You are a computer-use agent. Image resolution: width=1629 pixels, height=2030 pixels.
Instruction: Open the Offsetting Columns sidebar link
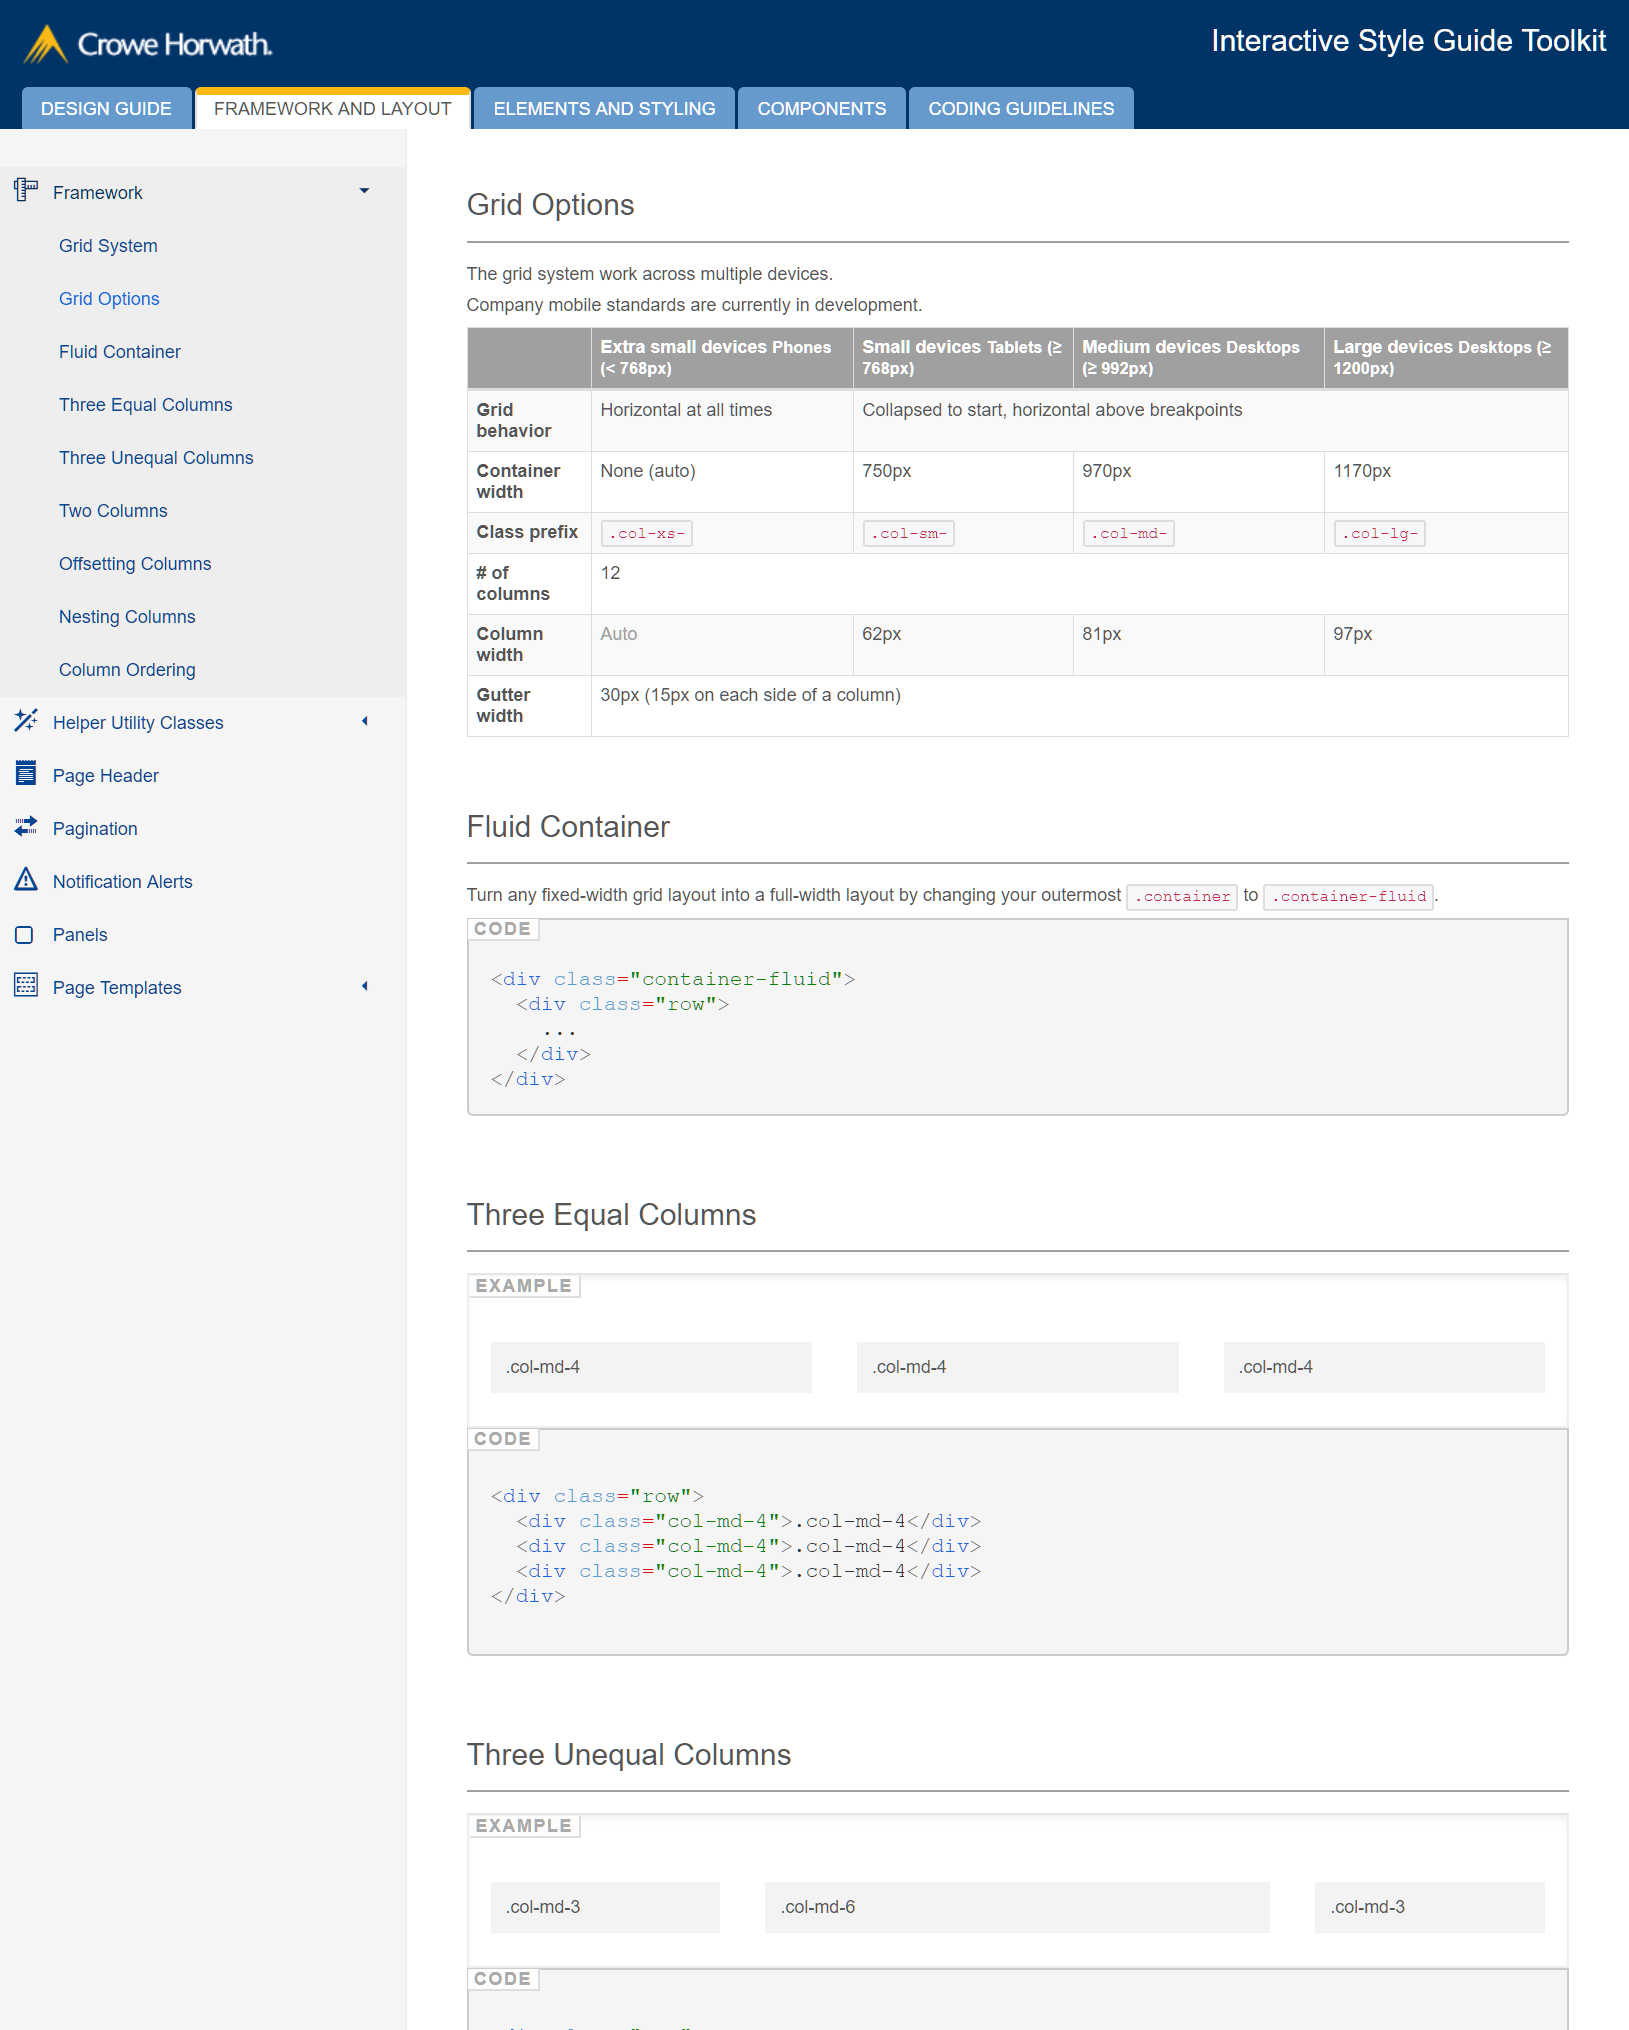(135, 564)
